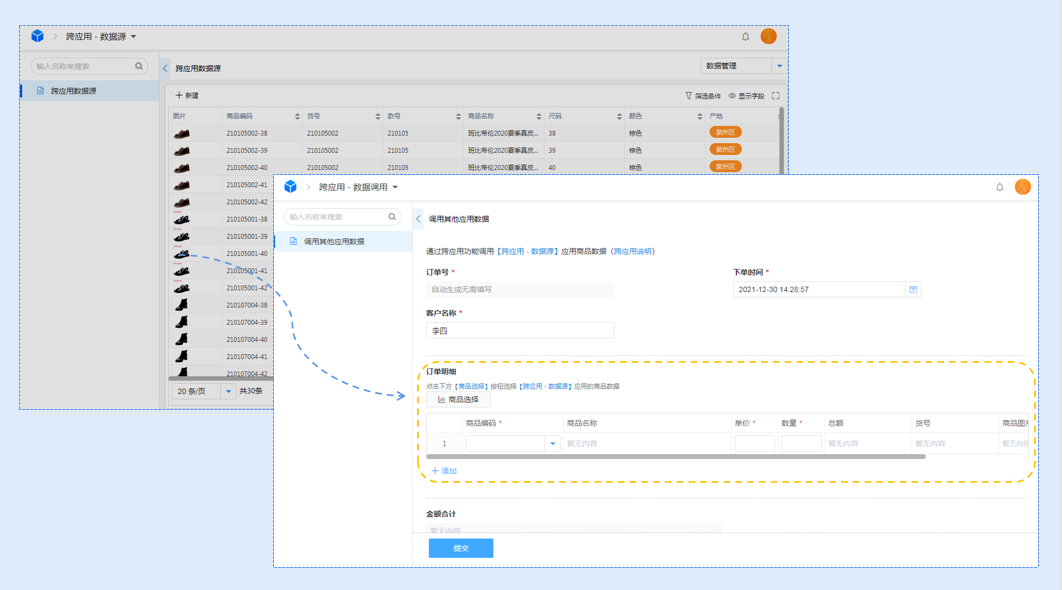Click the blue 提交 submit button
The image size is (1062, 590).
[460, 548]
